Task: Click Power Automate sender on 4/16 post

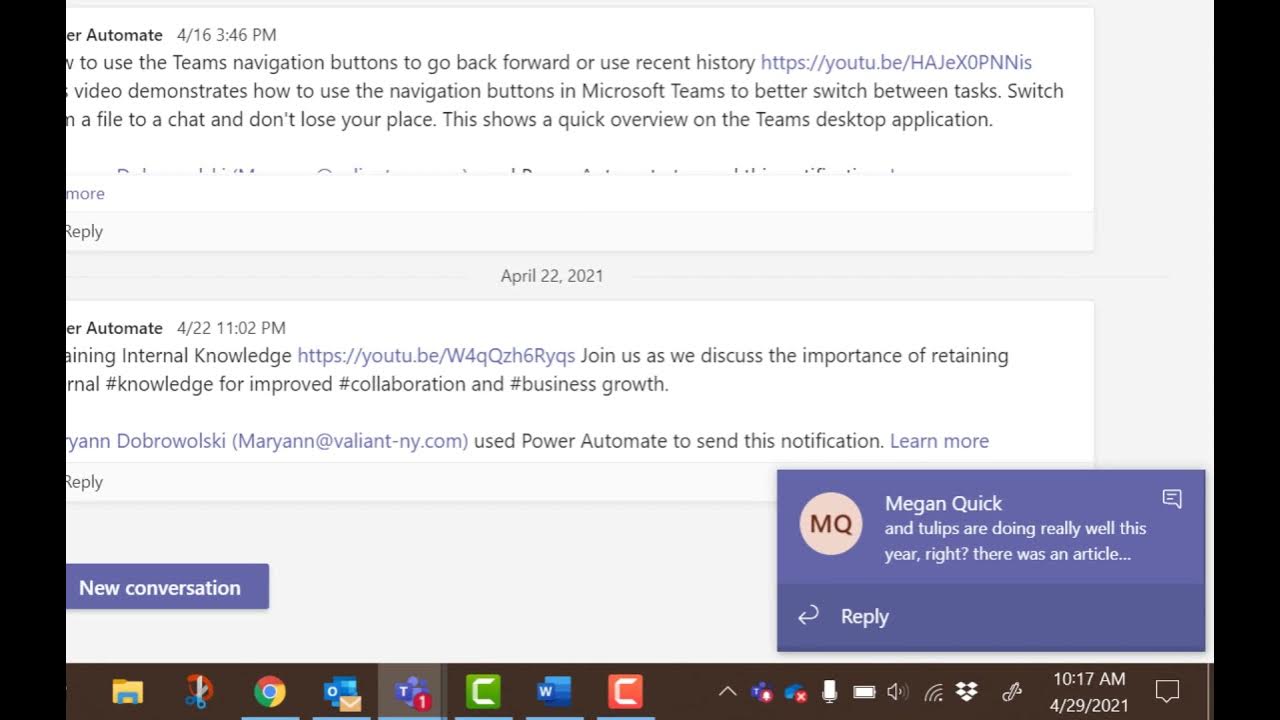Action: [114, 35]
